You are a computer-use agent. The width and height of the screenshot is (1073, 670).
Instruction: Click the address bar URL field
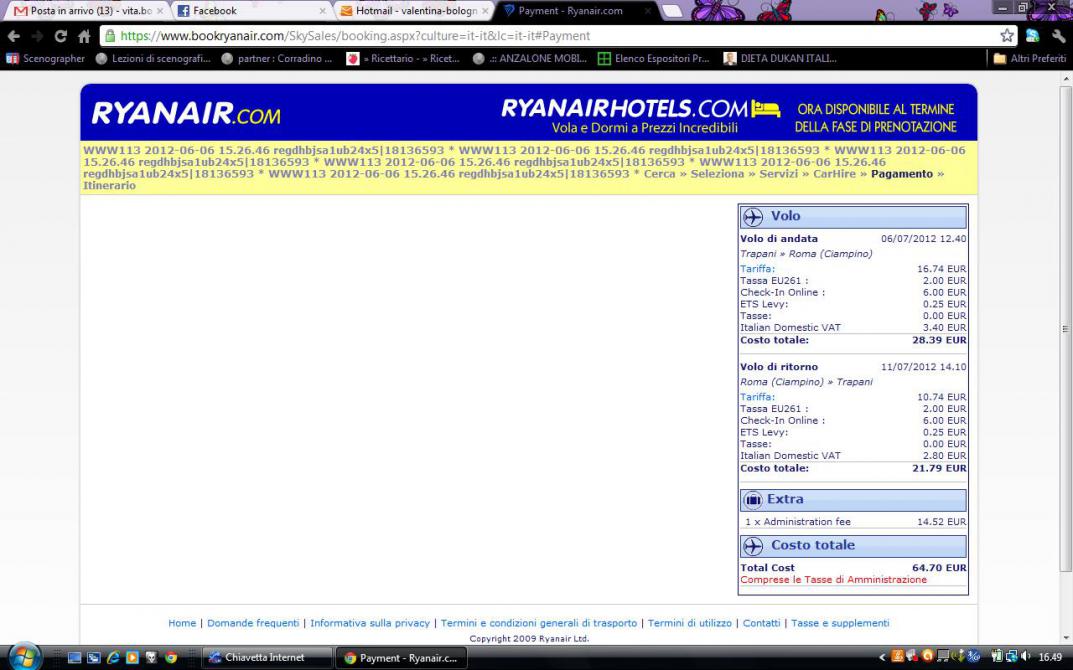[x=550, y=36]
